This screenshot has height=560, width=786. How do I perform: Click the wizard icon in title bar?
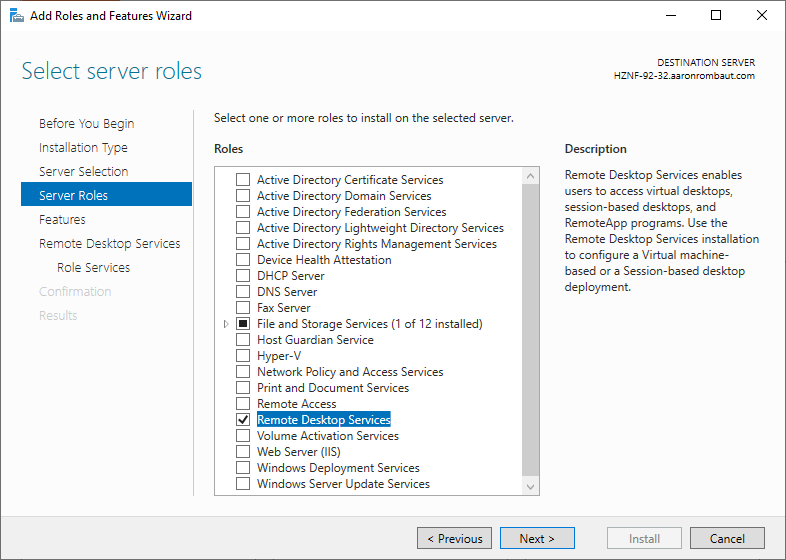pos(16,15)
